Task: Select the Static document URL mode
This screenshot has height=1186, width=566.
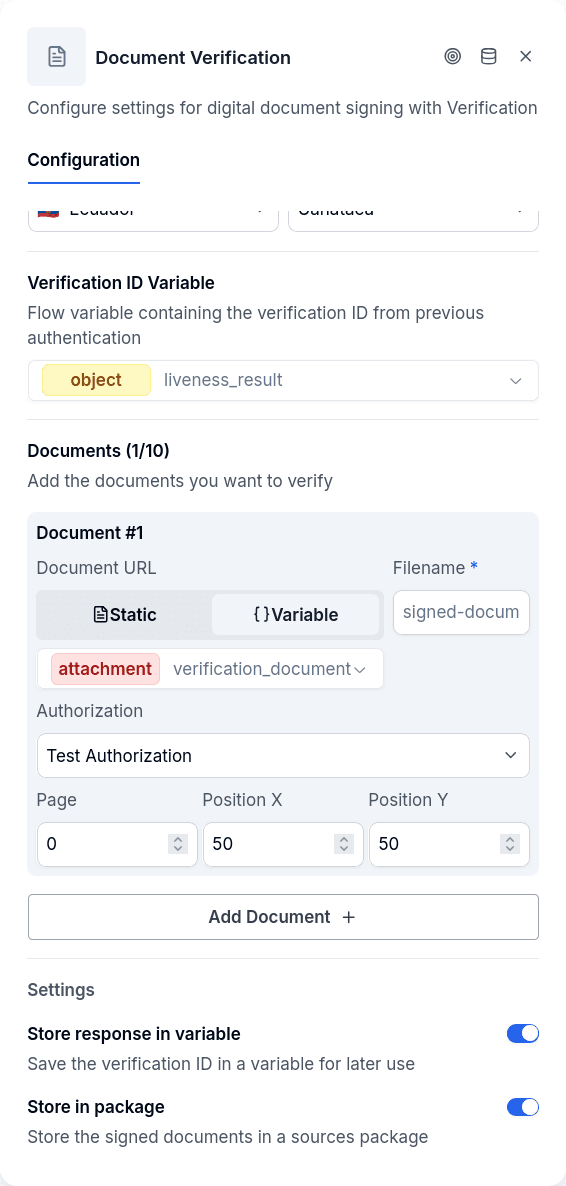Action: (125, 615)
